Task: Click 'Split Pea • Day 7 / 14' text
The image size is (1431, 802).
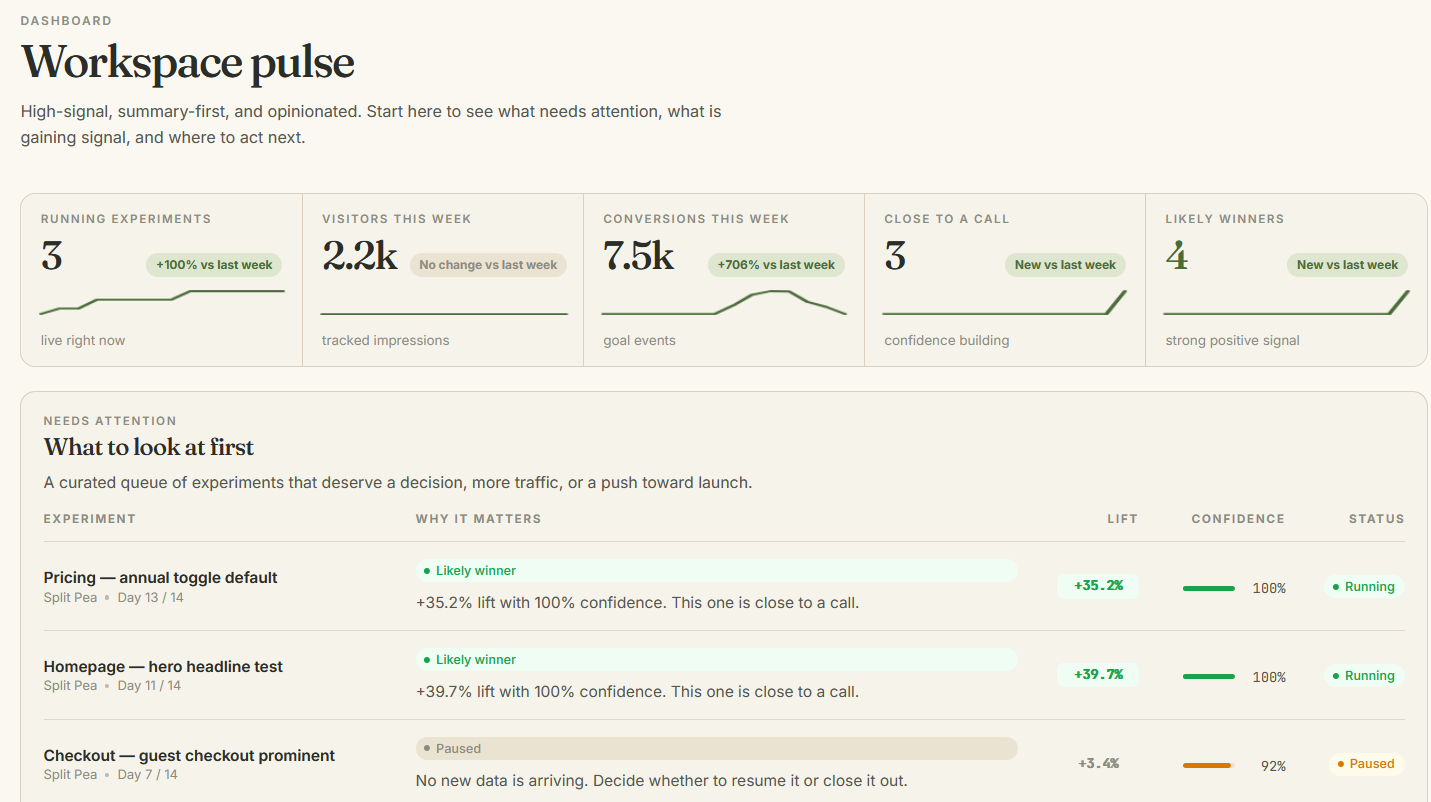Action: pos(111,775)
